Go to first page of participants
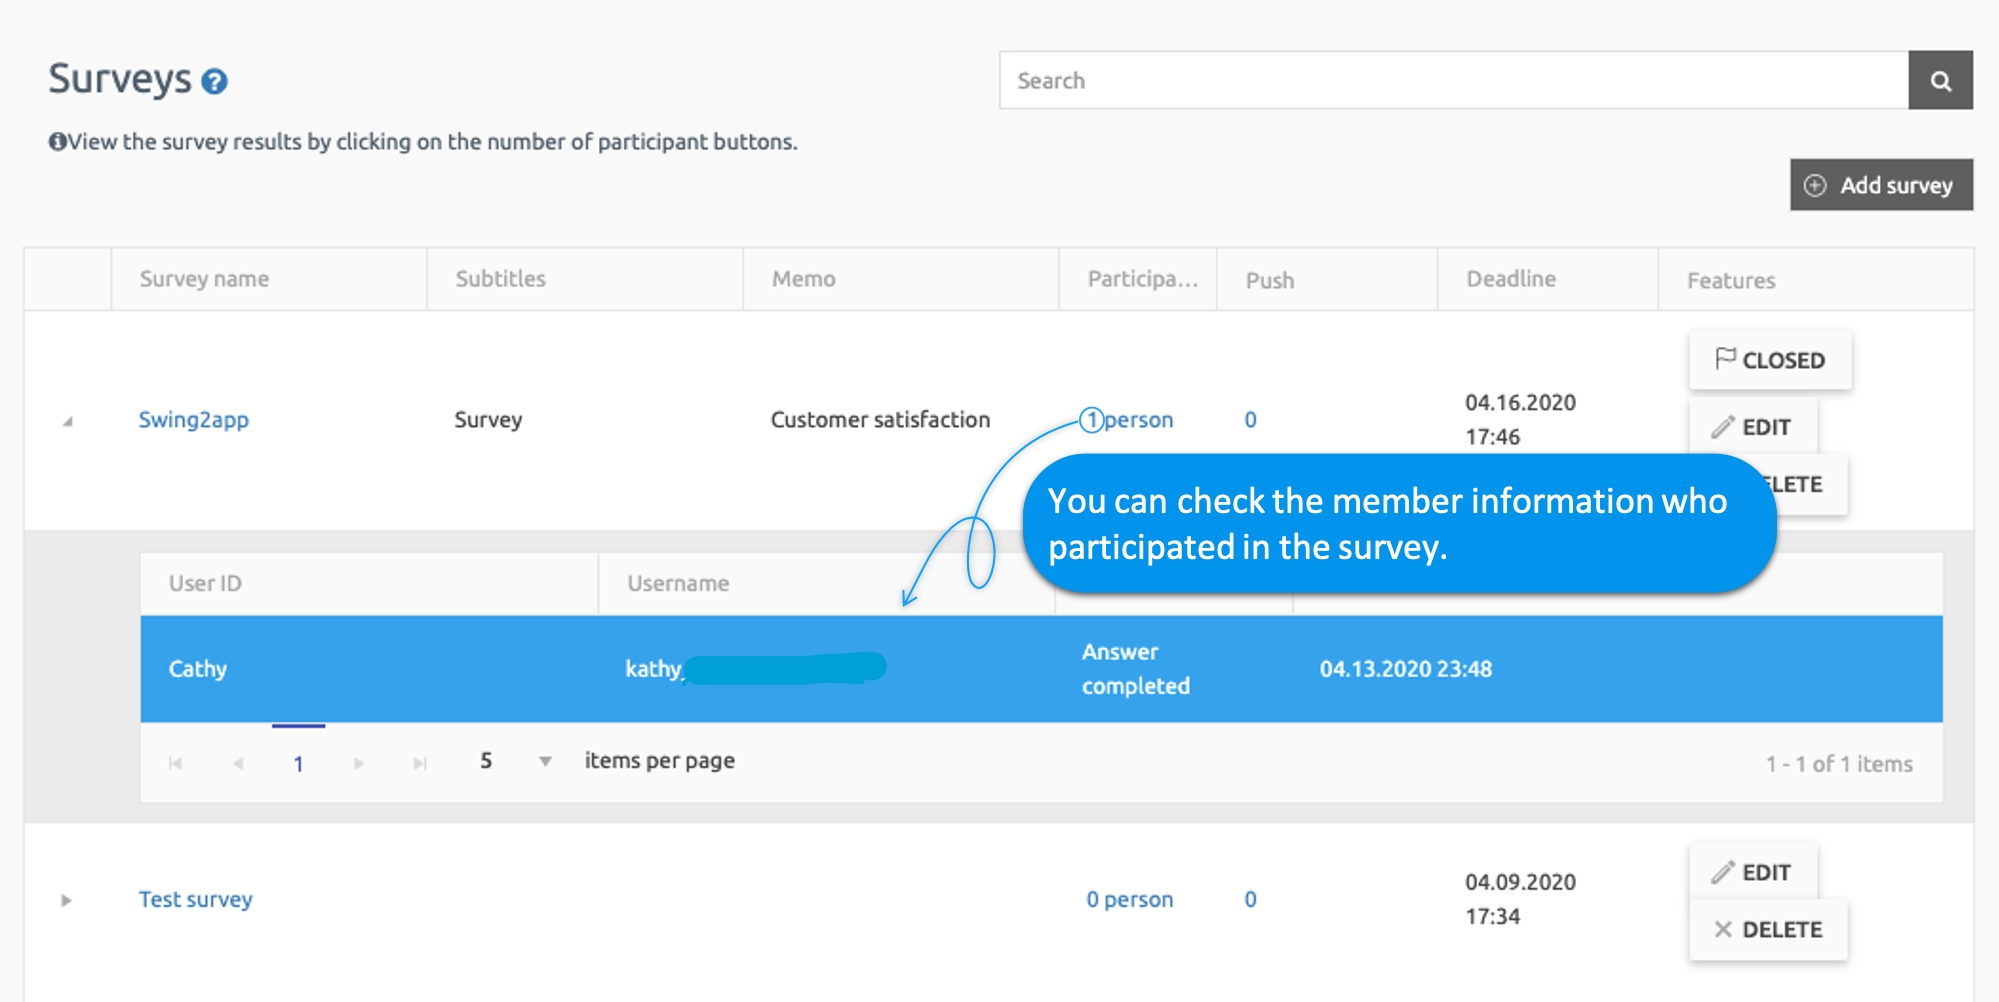Viewport: 1999px width, 1002px height. click(176, 764)
